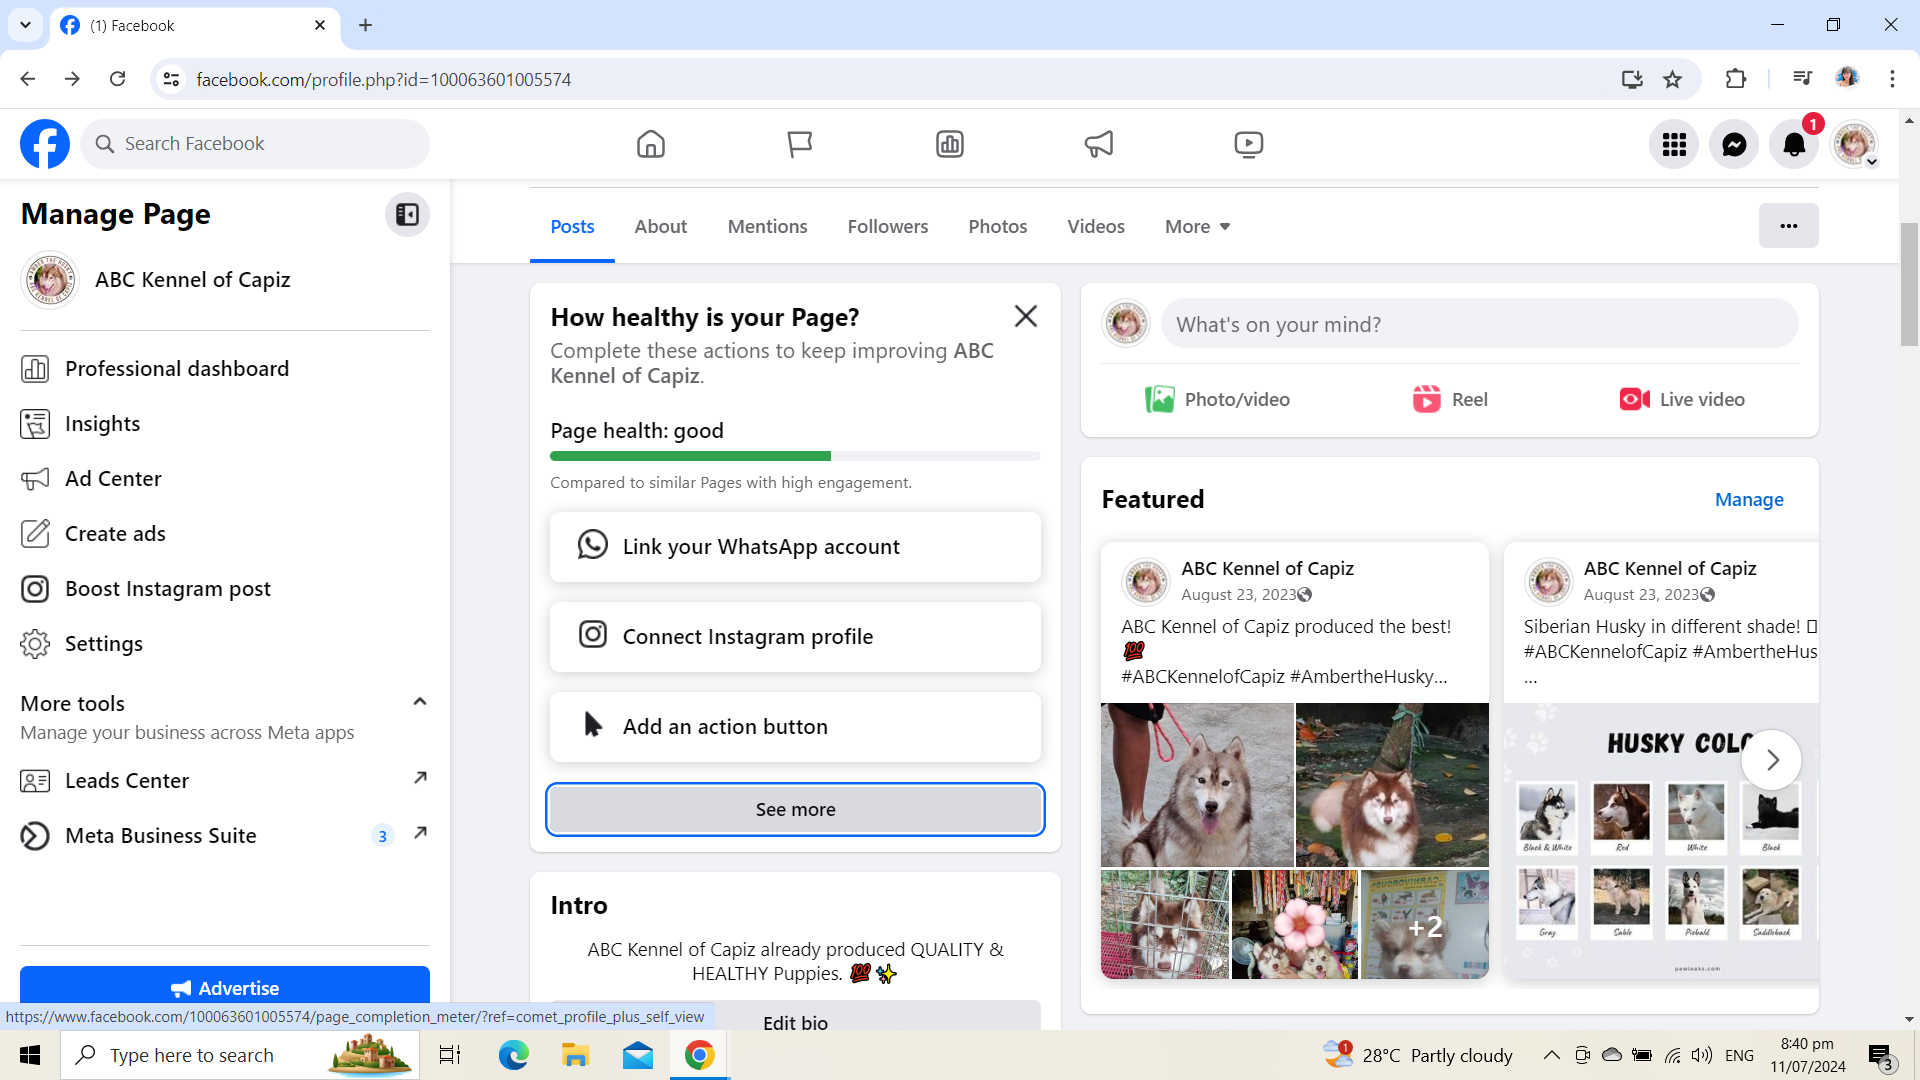Open the Video tab icon in top navigation
Screen dimensions: 1920x1080
(1248, 144)
